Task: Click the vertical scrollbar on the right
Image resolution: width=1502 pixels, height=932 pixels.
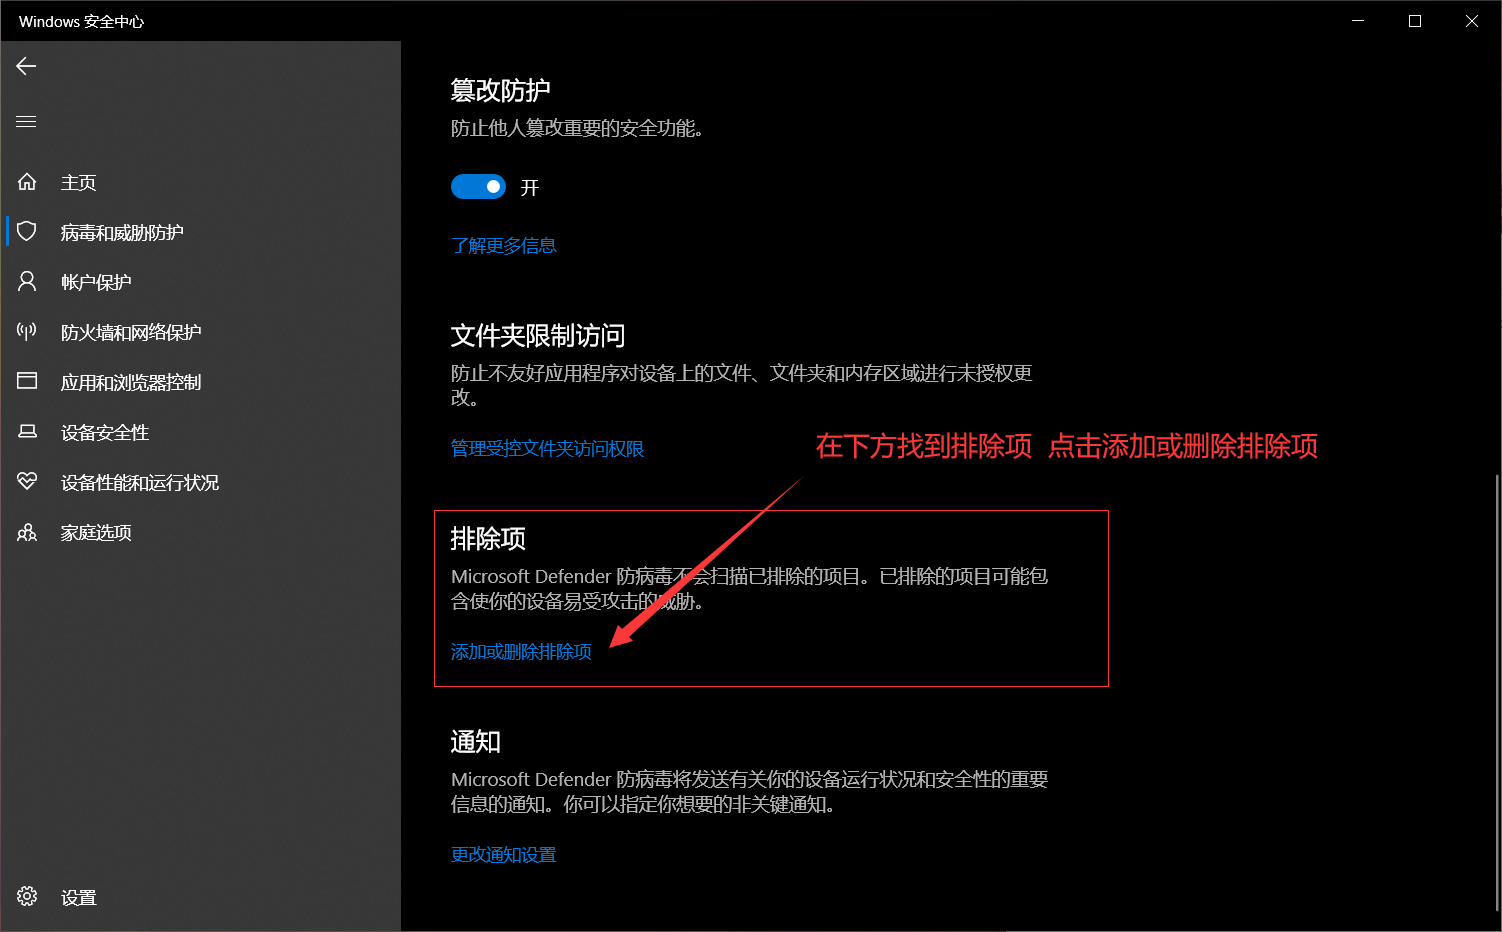Action: (1497, 690)
